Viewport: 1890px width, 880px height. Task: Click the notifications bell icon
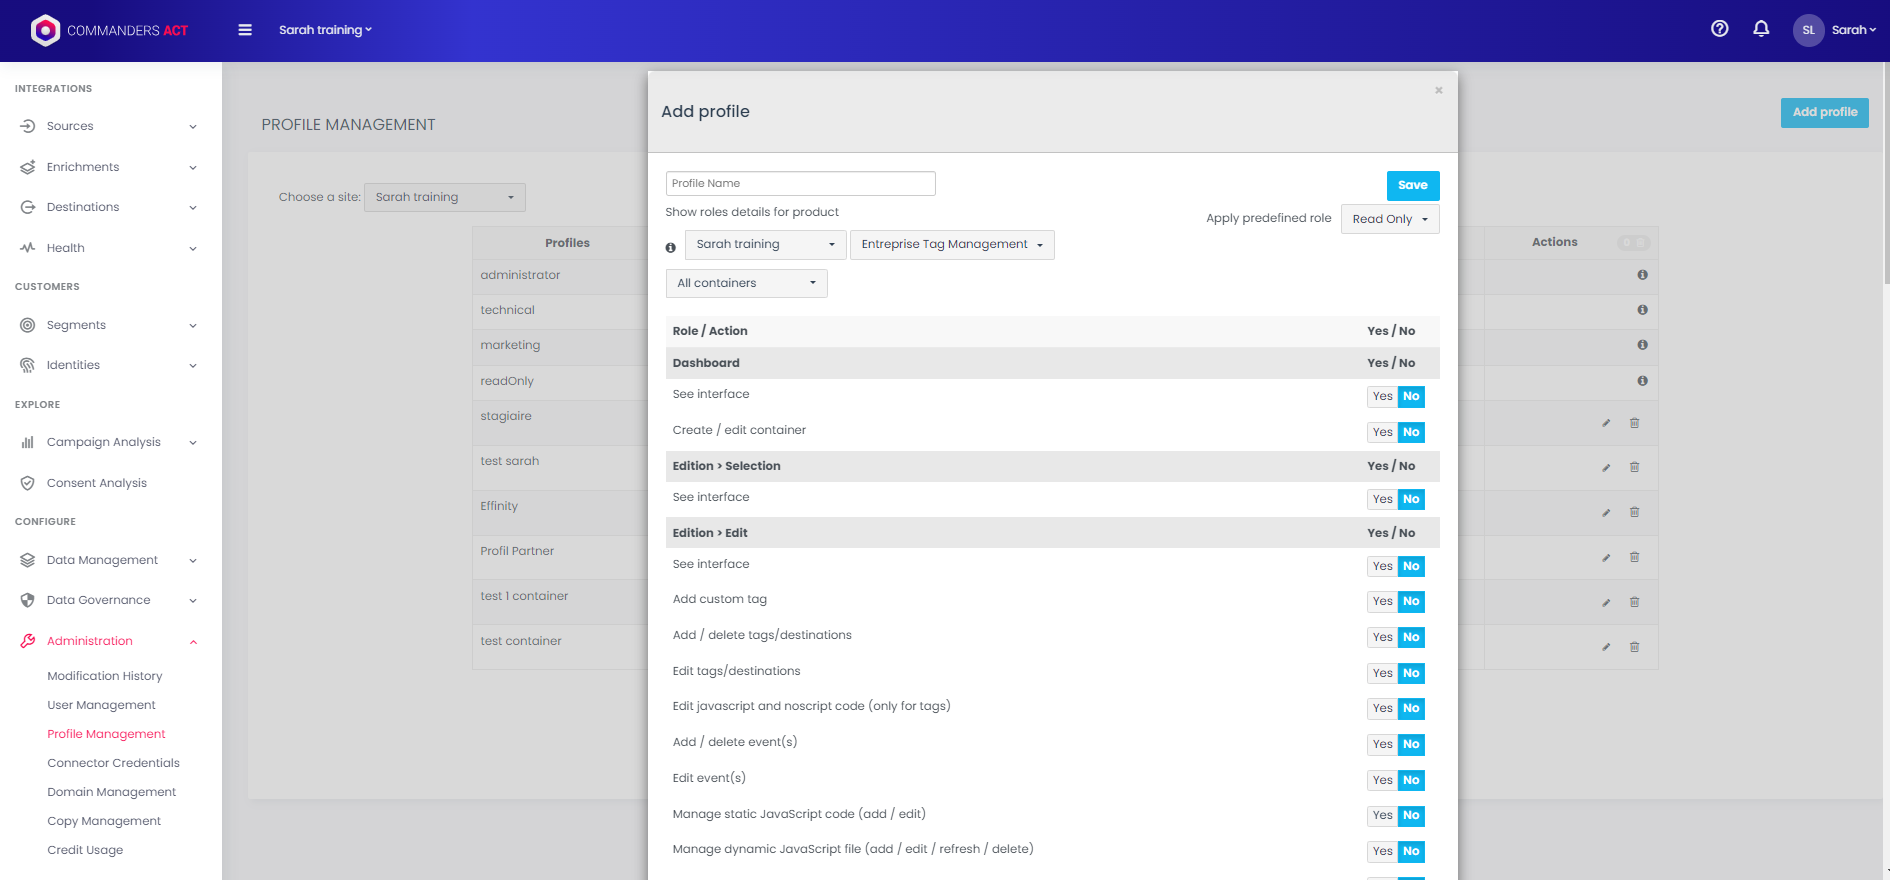(x=1761, y=29)
